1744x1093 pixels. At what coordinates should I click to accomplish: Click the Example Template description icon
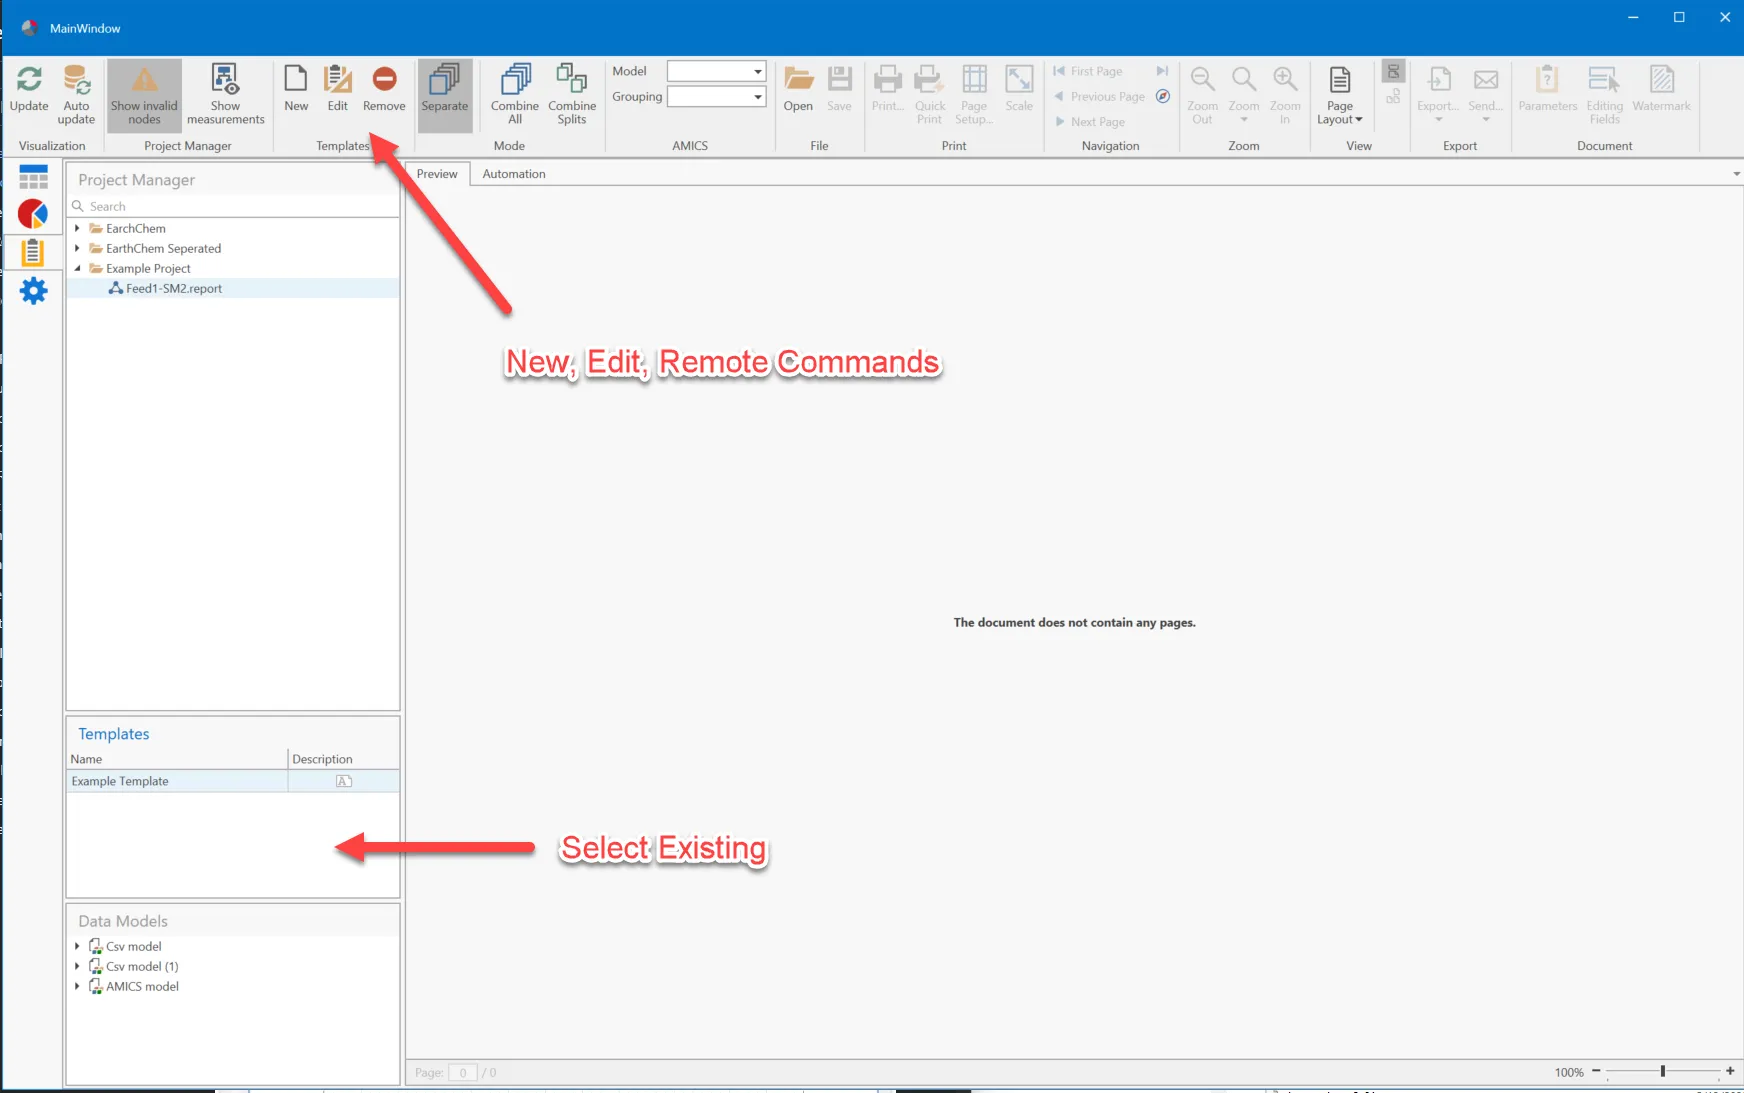344,781
